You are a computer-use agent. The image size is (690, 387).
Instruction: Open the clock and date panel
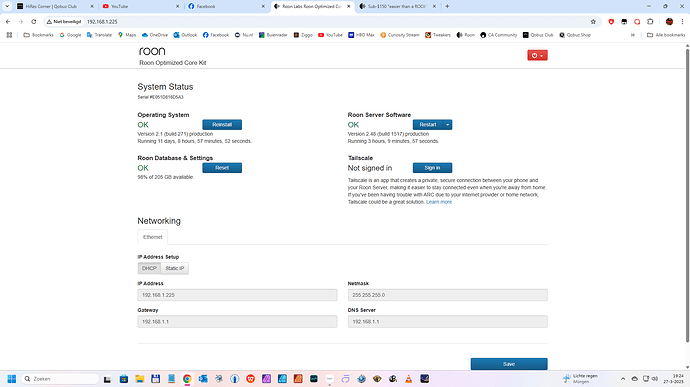click(x=673, y=379)
